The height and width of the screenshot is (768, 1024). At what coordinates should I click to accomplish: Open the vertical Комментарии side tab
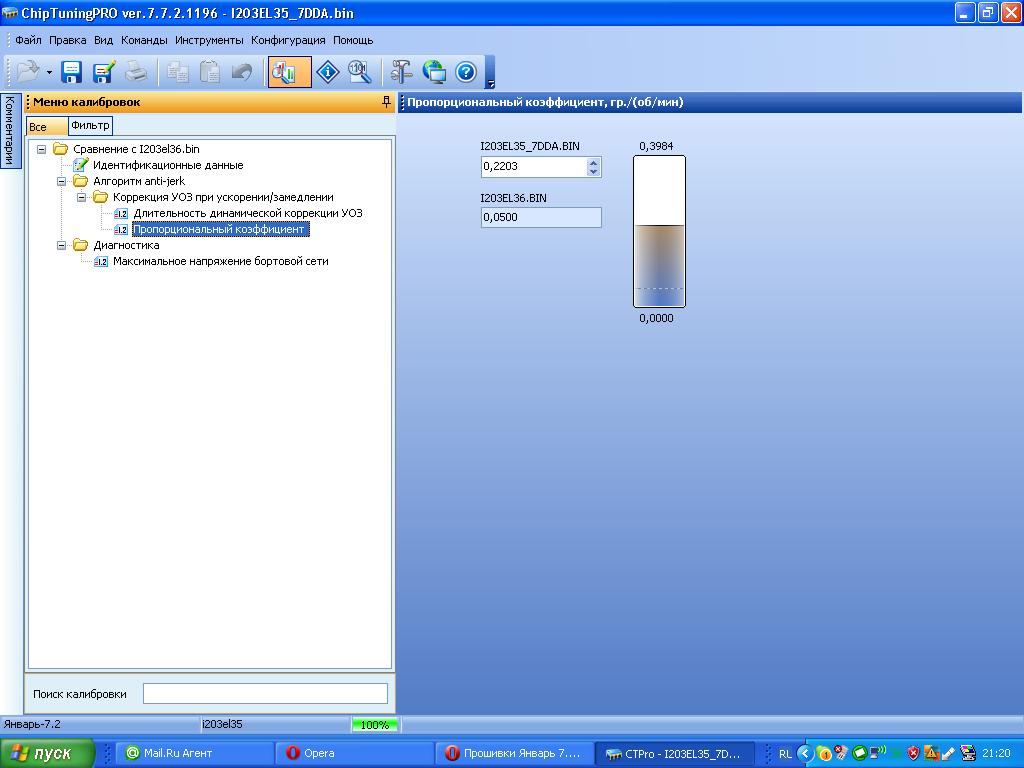(x=10, y=131)
